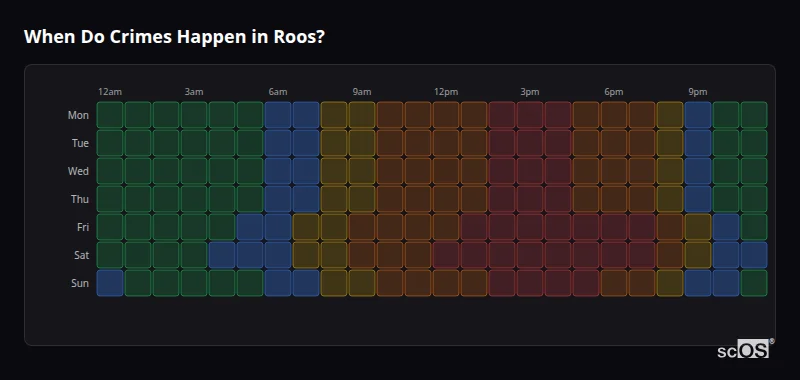Click the Friday 1pm red cell
800x380 pixels.
click(474, 227)
